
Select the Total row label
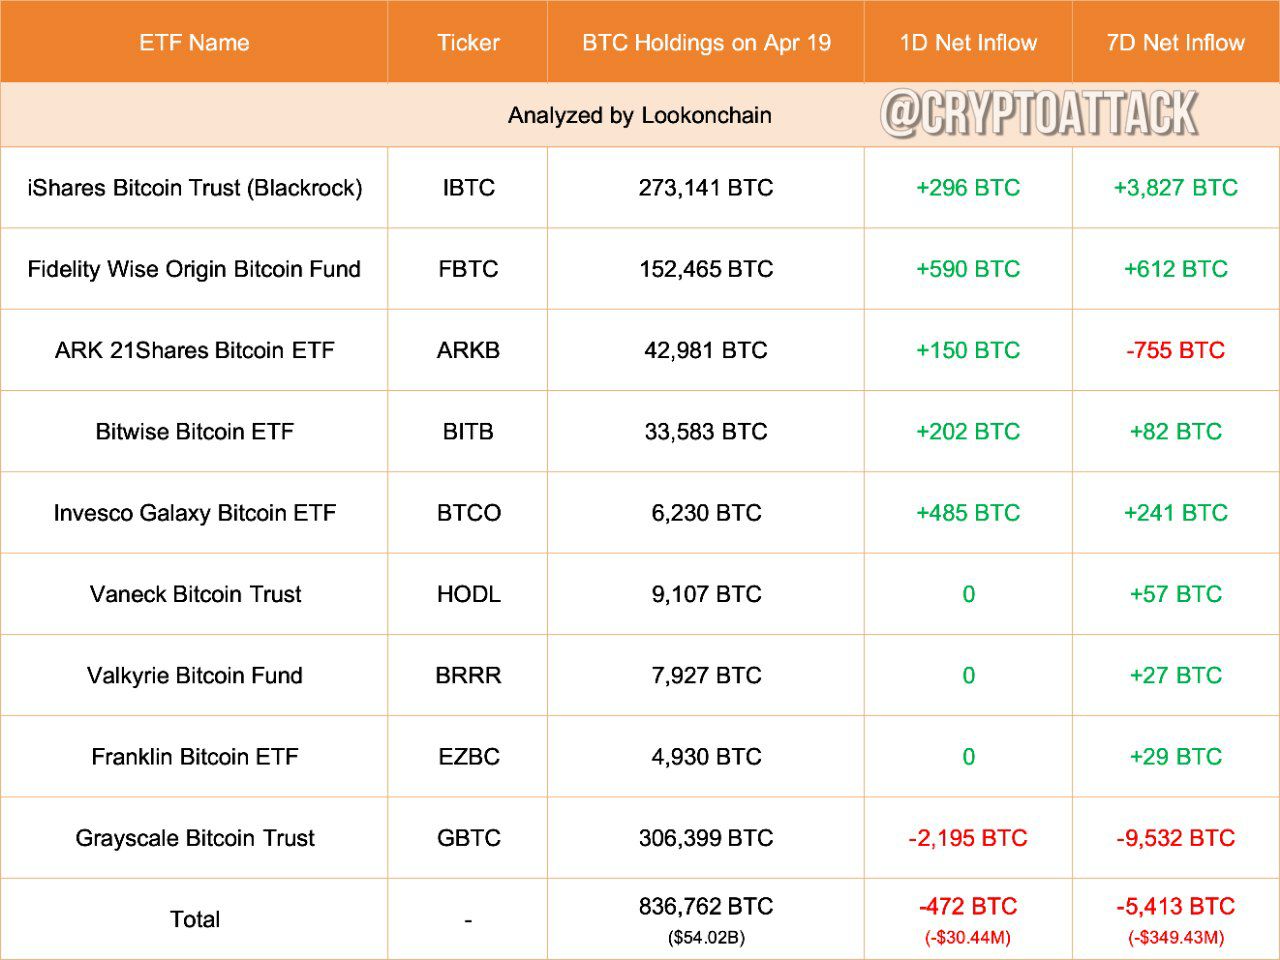click(x=194, y=919)
